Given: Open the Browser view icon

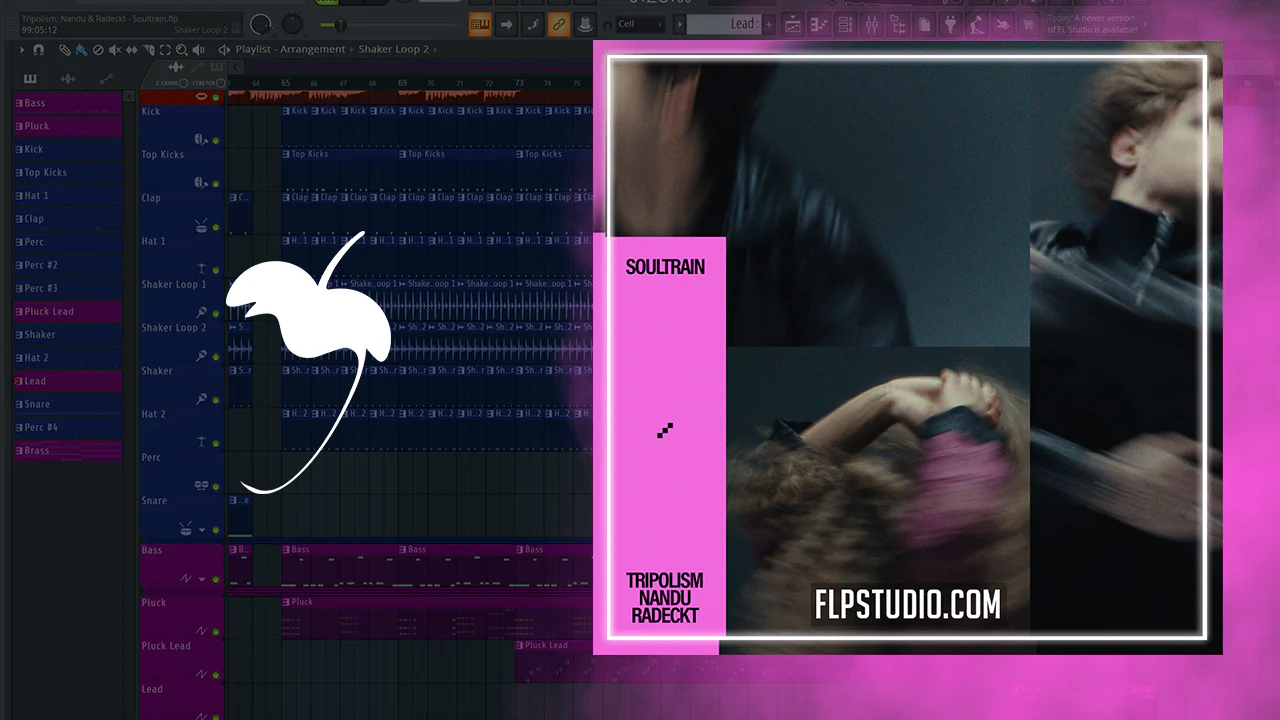Looking at the screenshot, I should 897,24.
